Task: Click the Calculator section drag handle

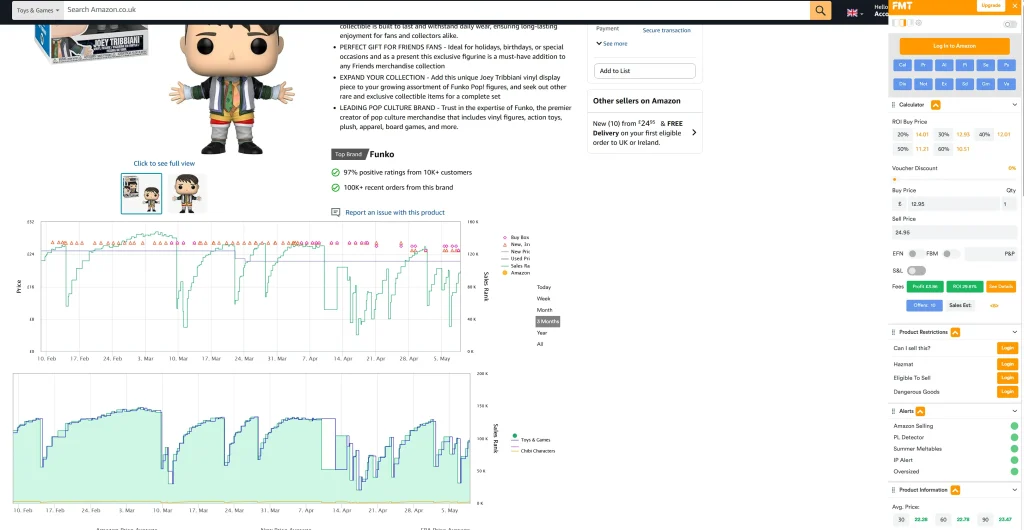Action: pyautogui.click(x=893, y=104)
